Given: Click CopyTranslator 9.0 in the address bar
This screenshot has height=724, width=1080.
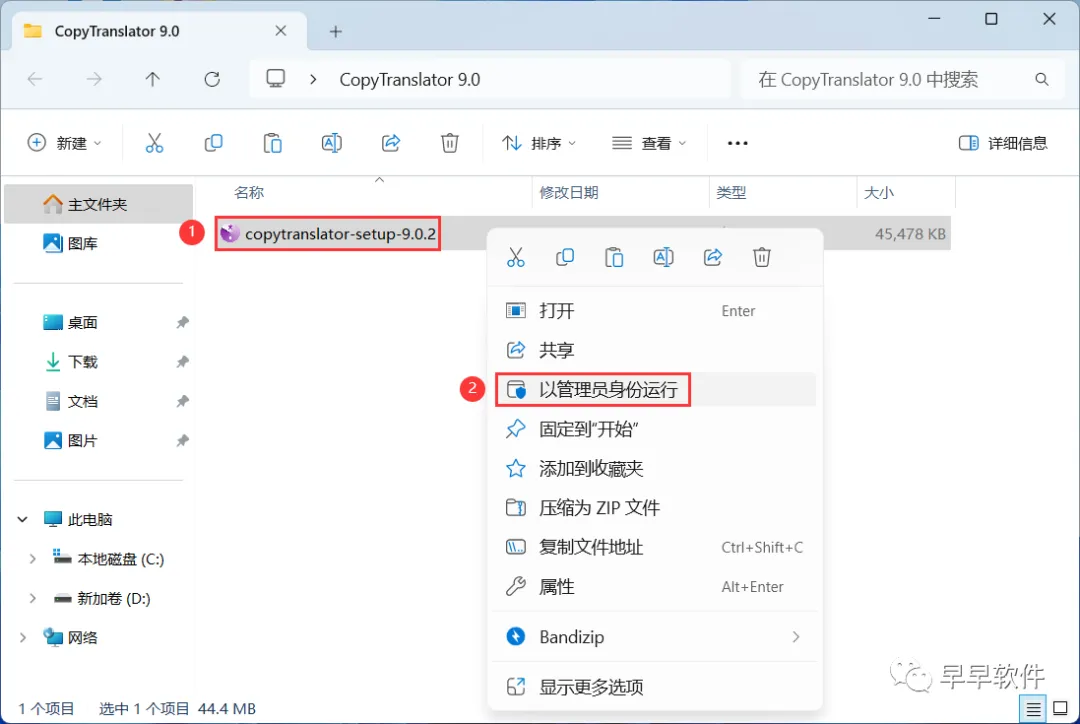Looking at the screenshot, I should point(410,79).
